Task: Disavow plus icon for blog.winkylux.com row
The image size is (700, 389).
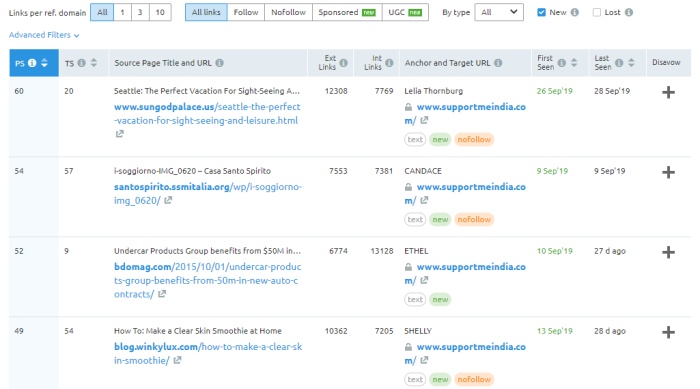Action: (x=668, y=332)
